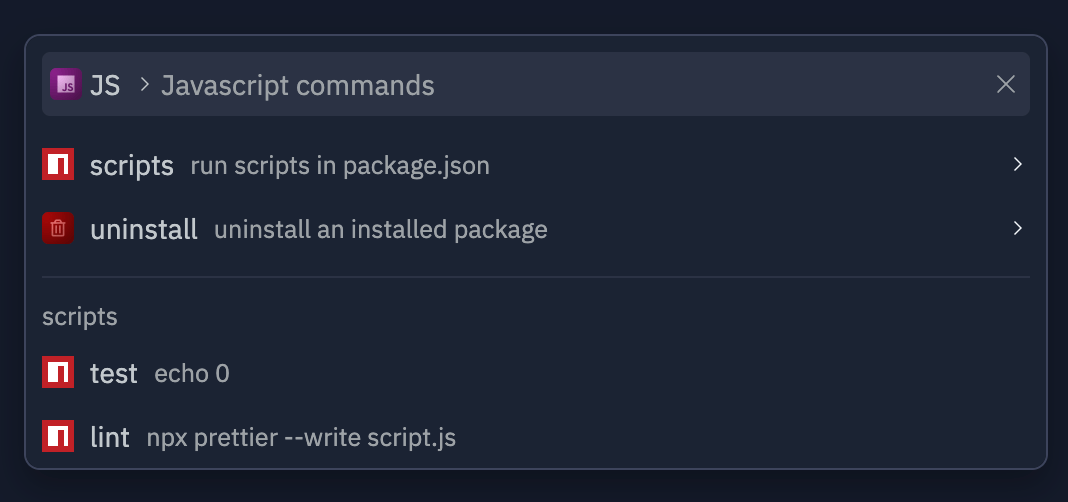1068x502 pixels.
Task: Click the 'run scripts in package.json' description
Action: pyautogui.click(x=340, y=166)
